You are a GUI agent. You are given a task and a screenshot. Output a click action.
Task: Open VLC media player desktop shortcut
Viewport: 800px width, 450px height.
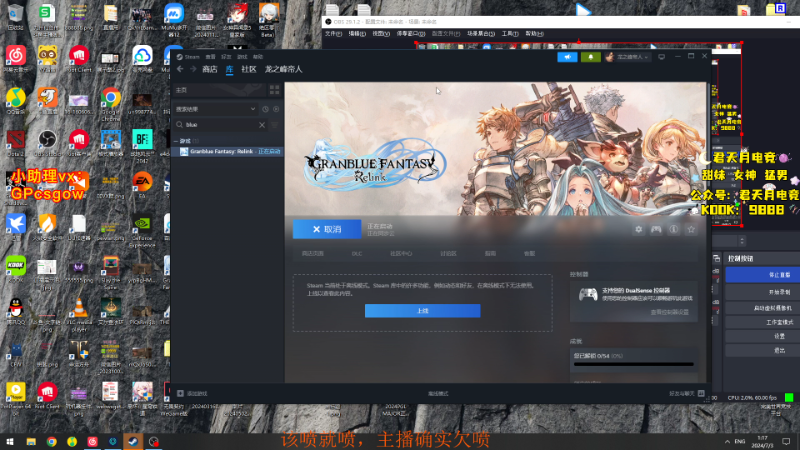pyautogui.click(x=79, y=315)
